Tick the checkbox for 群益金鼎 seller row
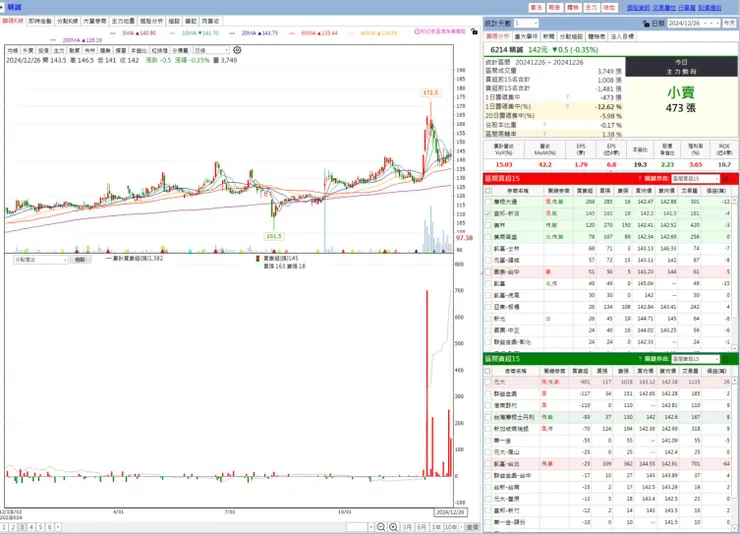The image size is (740, 534). click(x=488, y=394)
